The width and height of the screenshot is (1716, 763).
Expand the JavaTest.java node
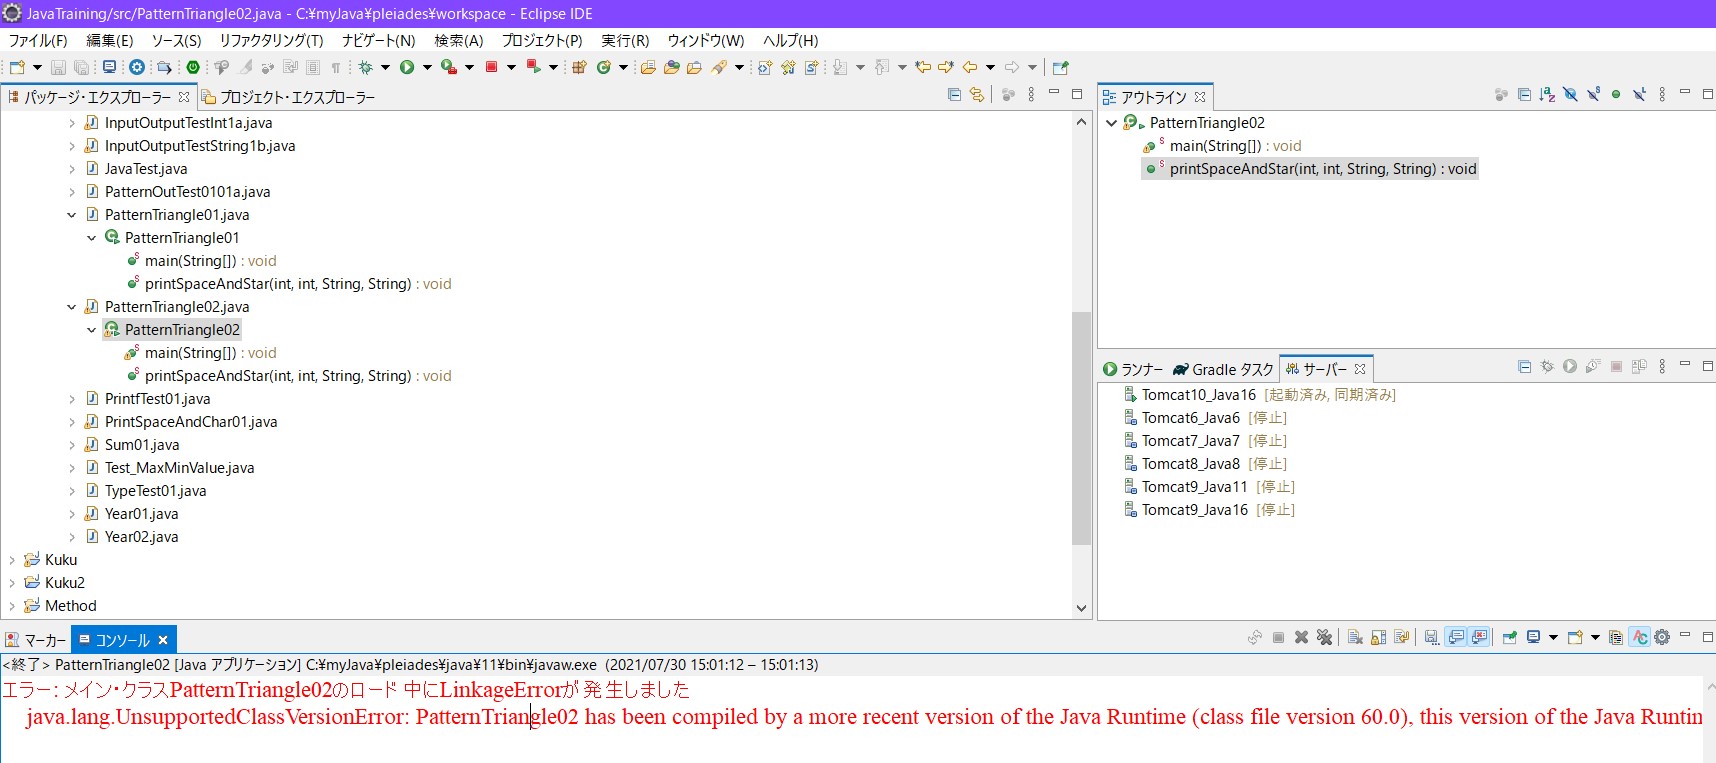[71, 169]
